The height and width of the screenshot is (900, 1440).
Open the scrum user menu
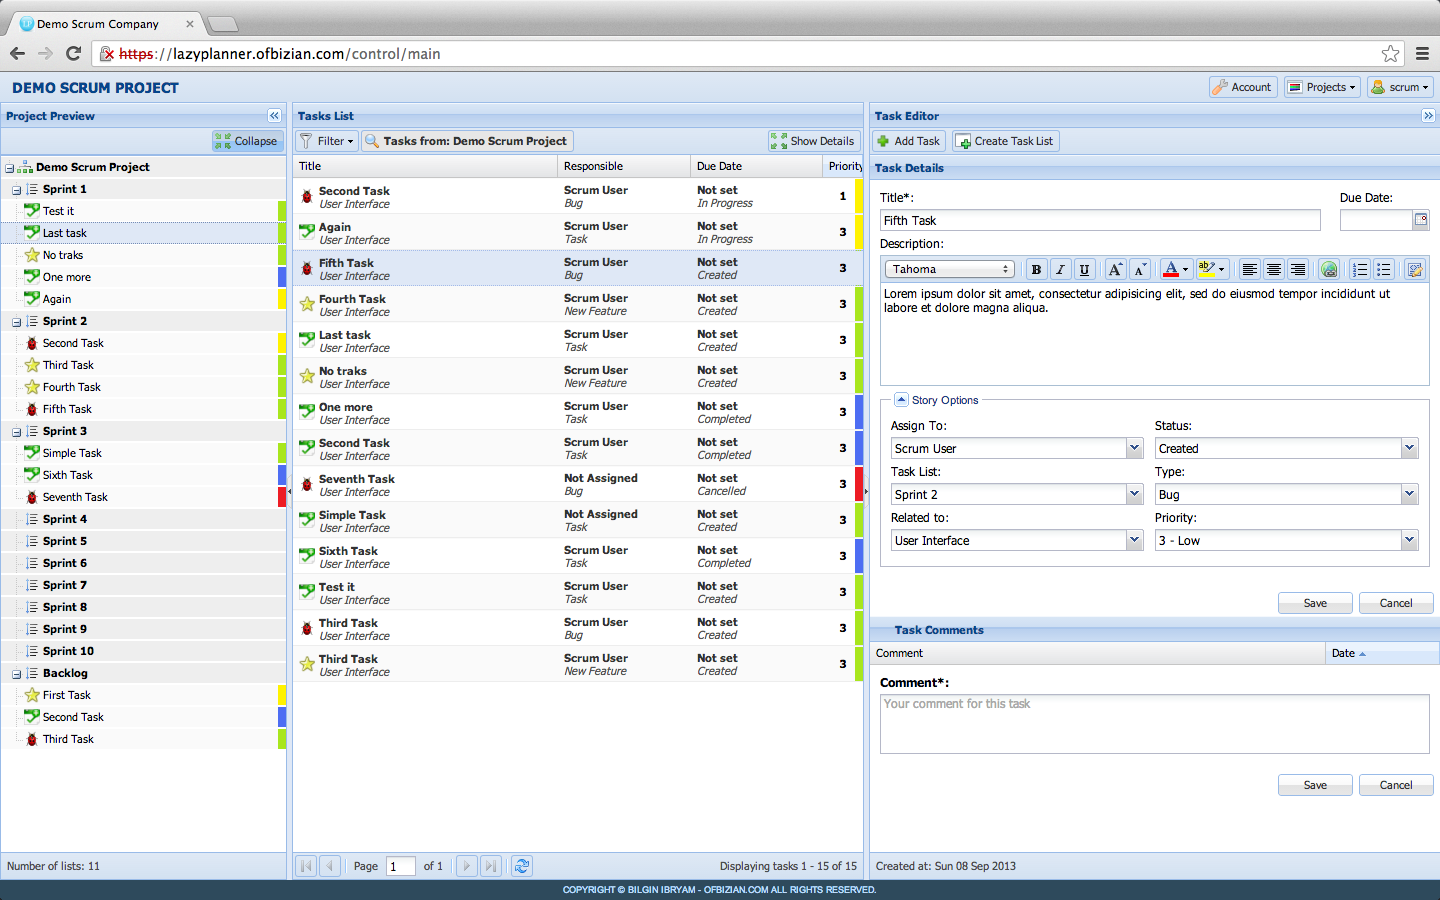pyautogui.click(x=1400, y=86)
